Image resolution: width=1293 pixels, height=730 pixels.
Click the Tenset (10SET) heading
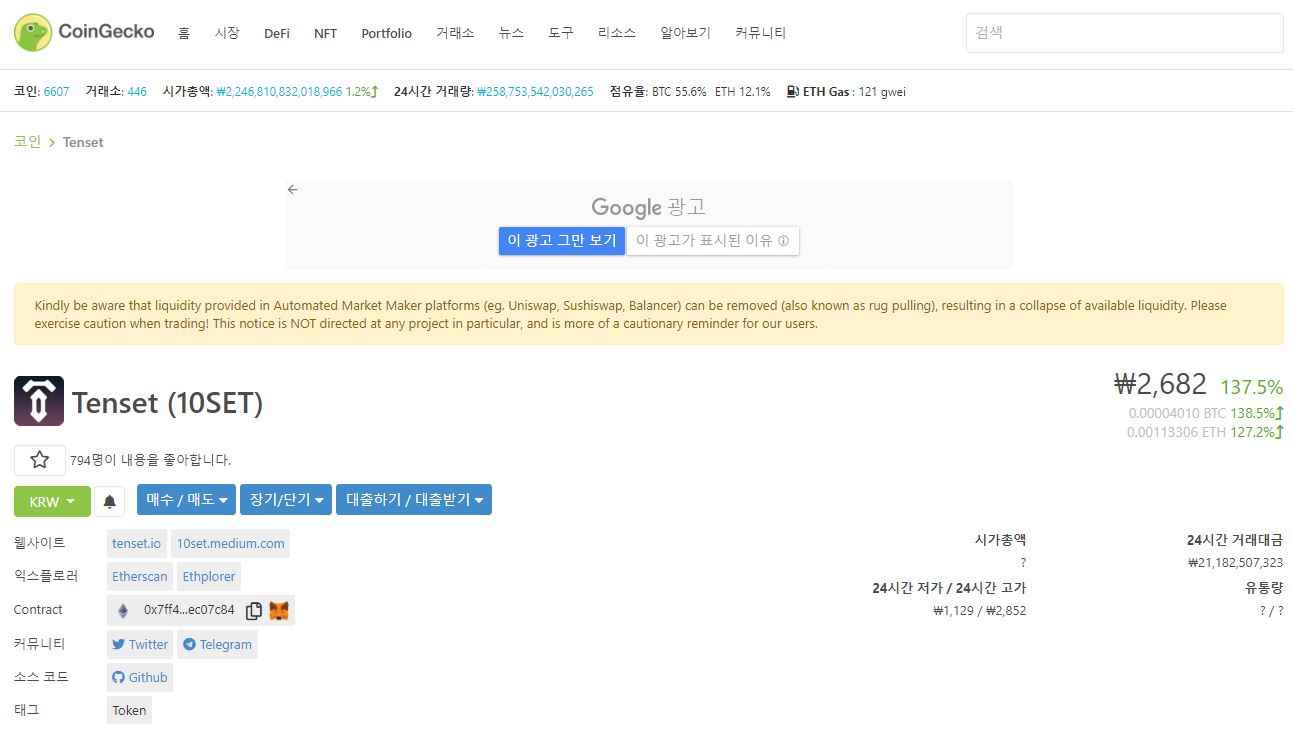[x=167, y=402]
